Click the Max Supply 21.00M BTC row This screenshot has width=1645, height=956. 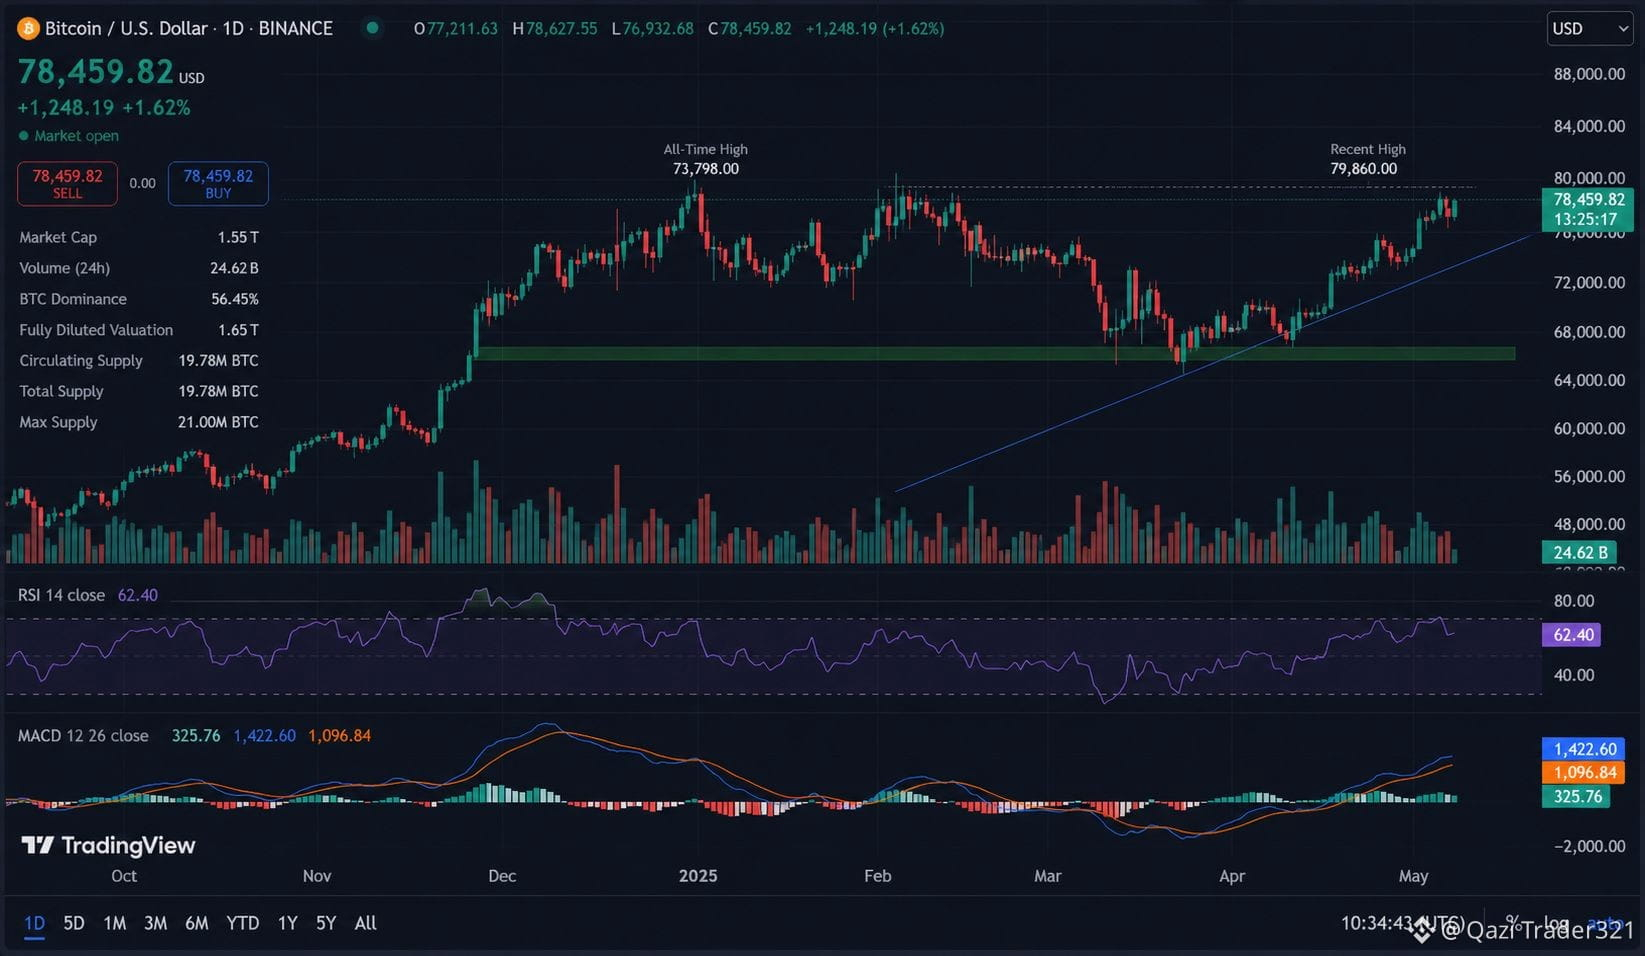(x=139, y=422)
